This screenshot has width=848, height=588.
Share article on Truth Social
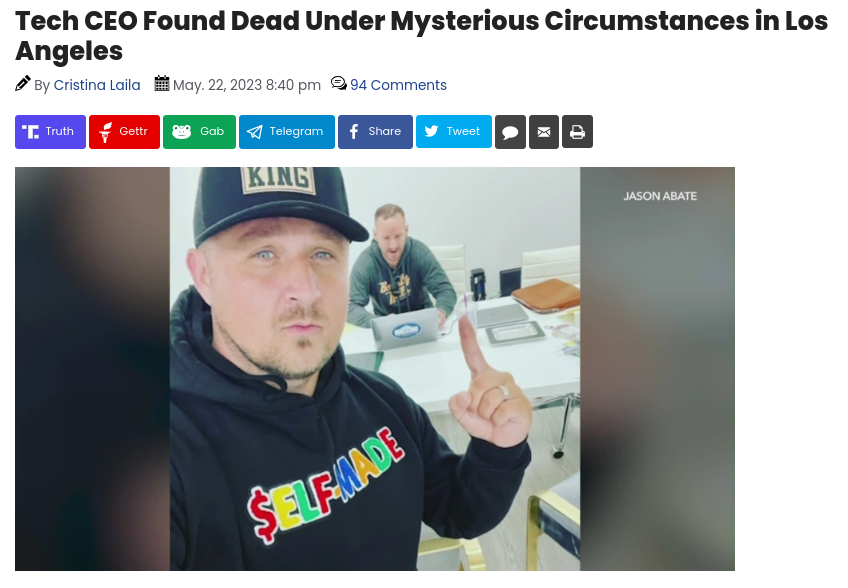tap(50, 131)
